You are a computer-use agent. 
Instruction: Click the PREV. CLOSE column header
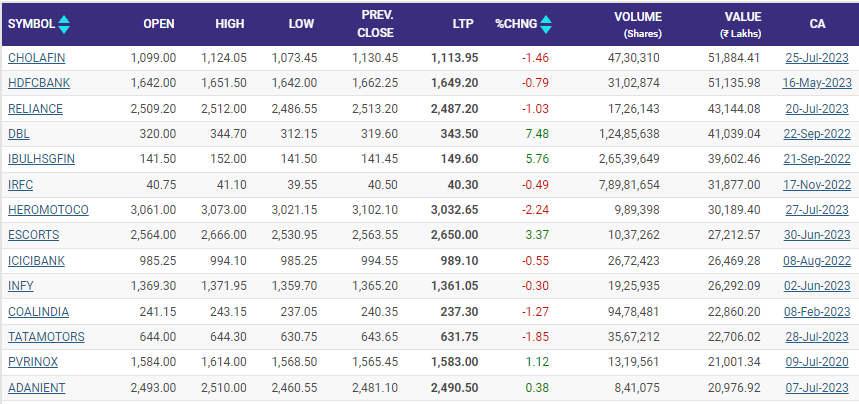[x=377, y=23]
